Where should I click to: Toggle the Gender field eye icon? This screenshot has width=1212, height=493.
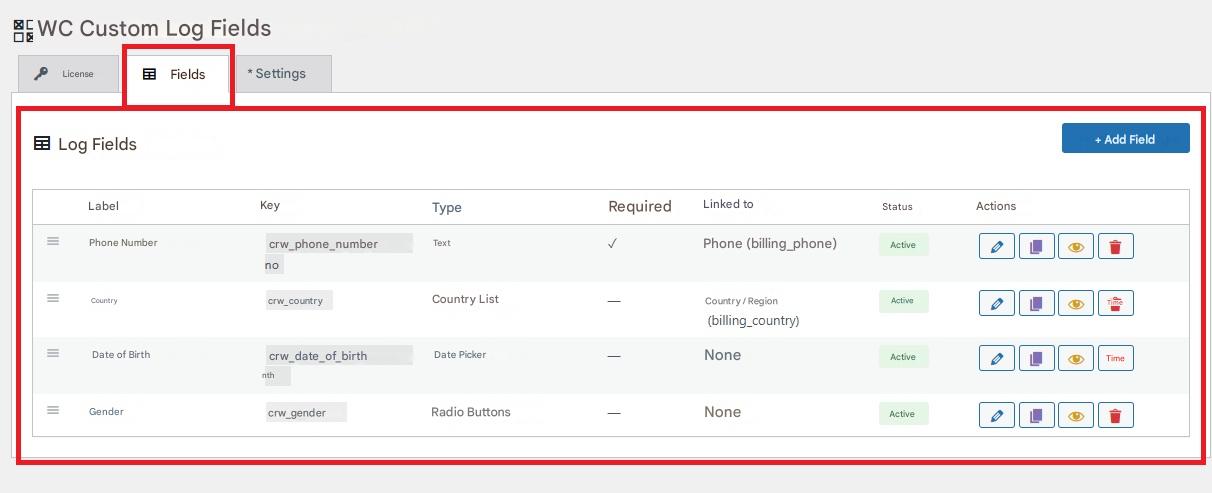tap(1076, 415)
